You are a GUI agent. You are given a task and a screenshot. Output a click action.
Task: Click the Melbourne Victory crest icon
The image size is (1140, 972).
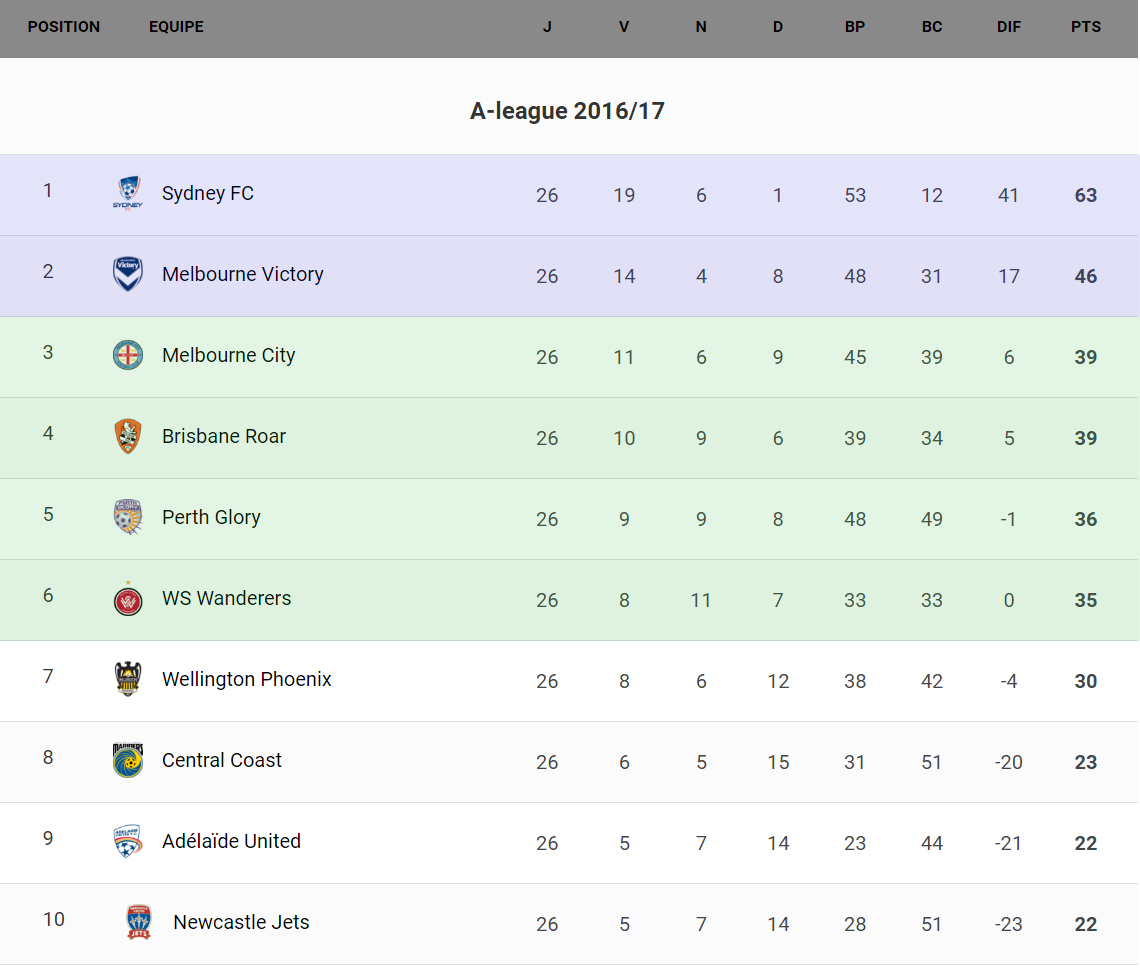coord(128,274)
